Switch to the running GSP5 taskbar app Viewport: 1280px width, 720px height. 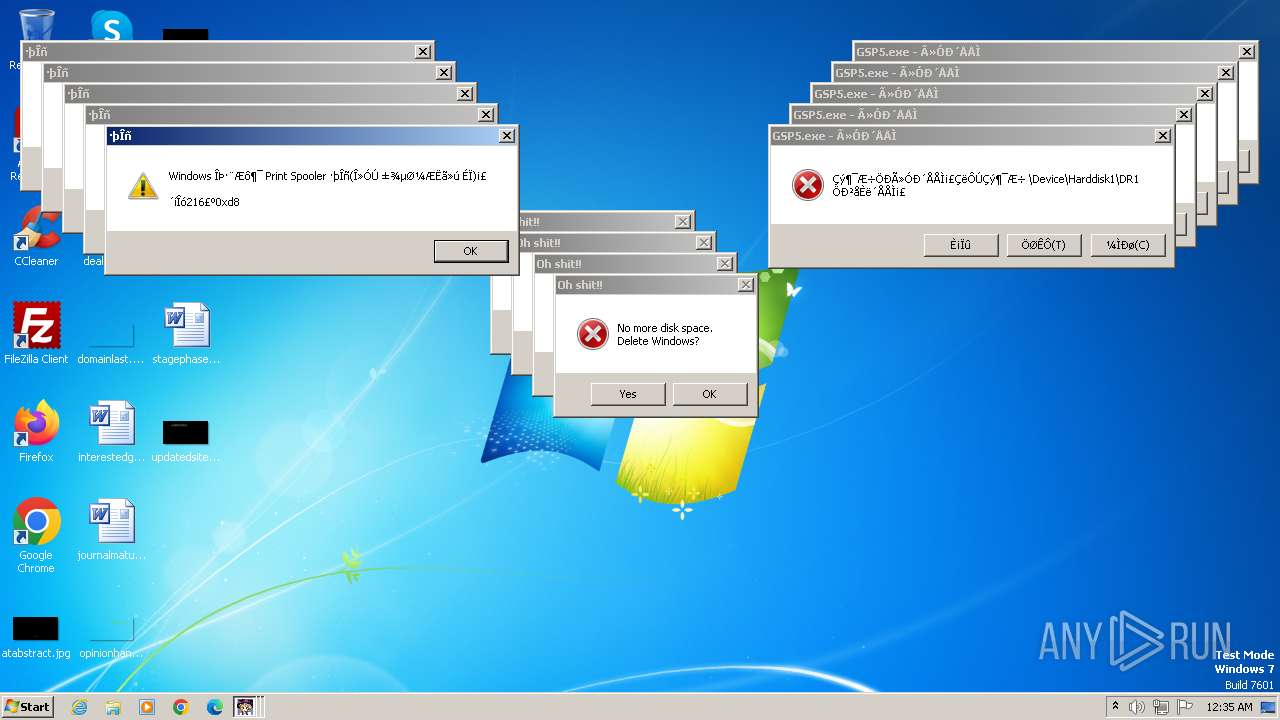pyautogui.click(x=245, y=707)
